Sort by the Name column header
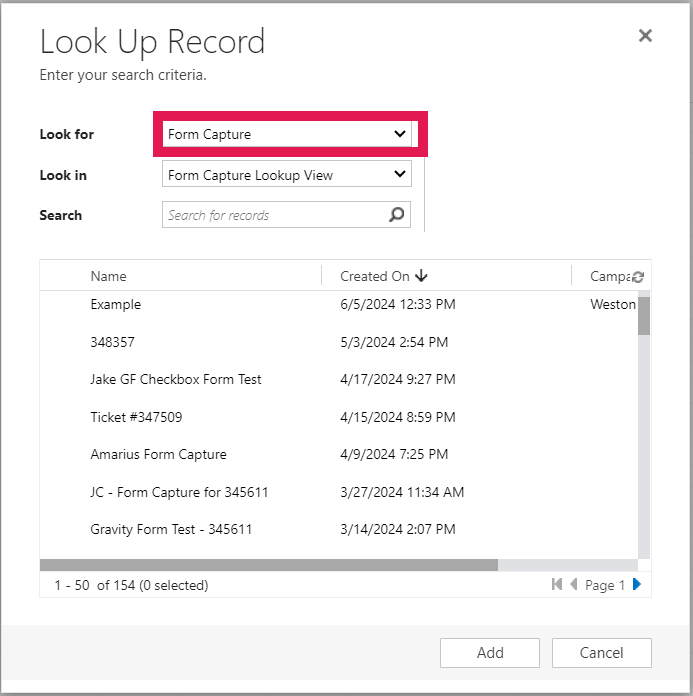Viewport: 693px width, 696px height. 108,276
